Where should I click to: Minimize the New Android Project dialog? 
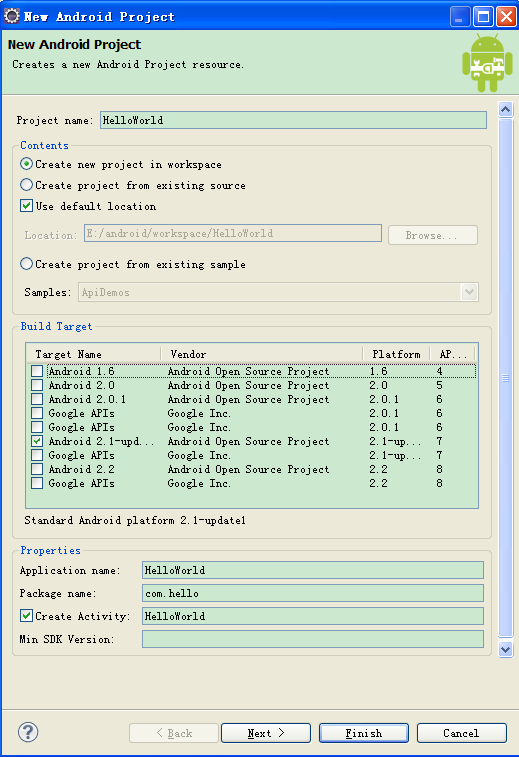(x=460, y=17)
